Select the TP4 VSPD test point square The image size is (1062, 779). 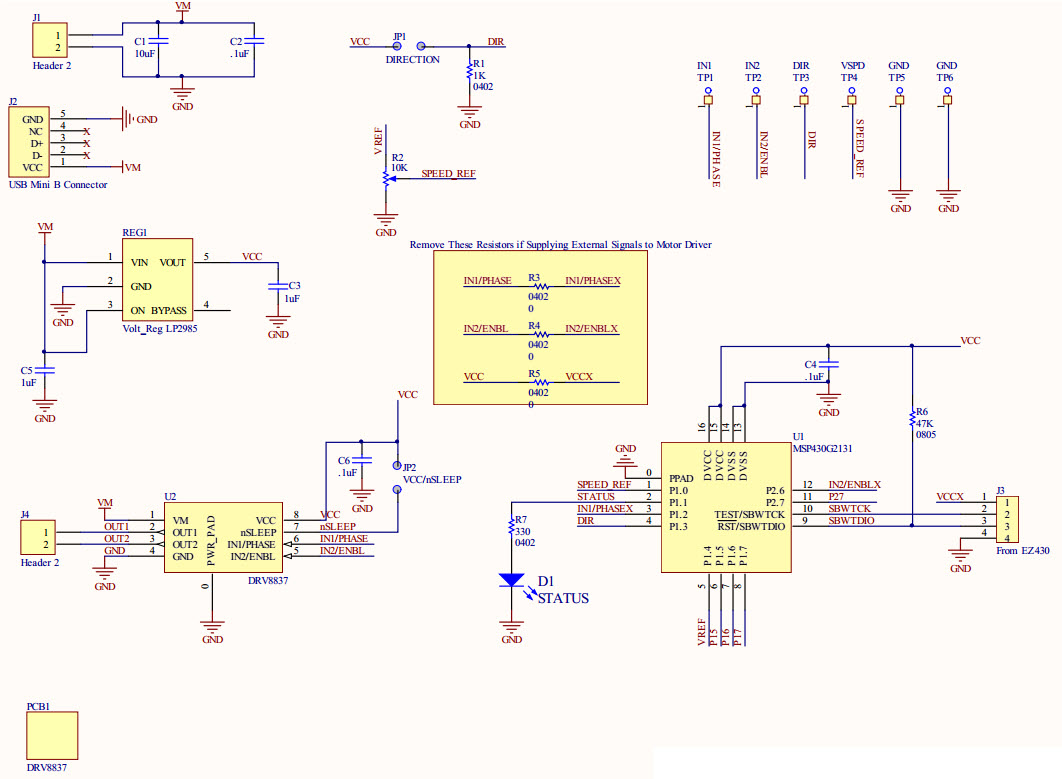[x=852, y=99]
